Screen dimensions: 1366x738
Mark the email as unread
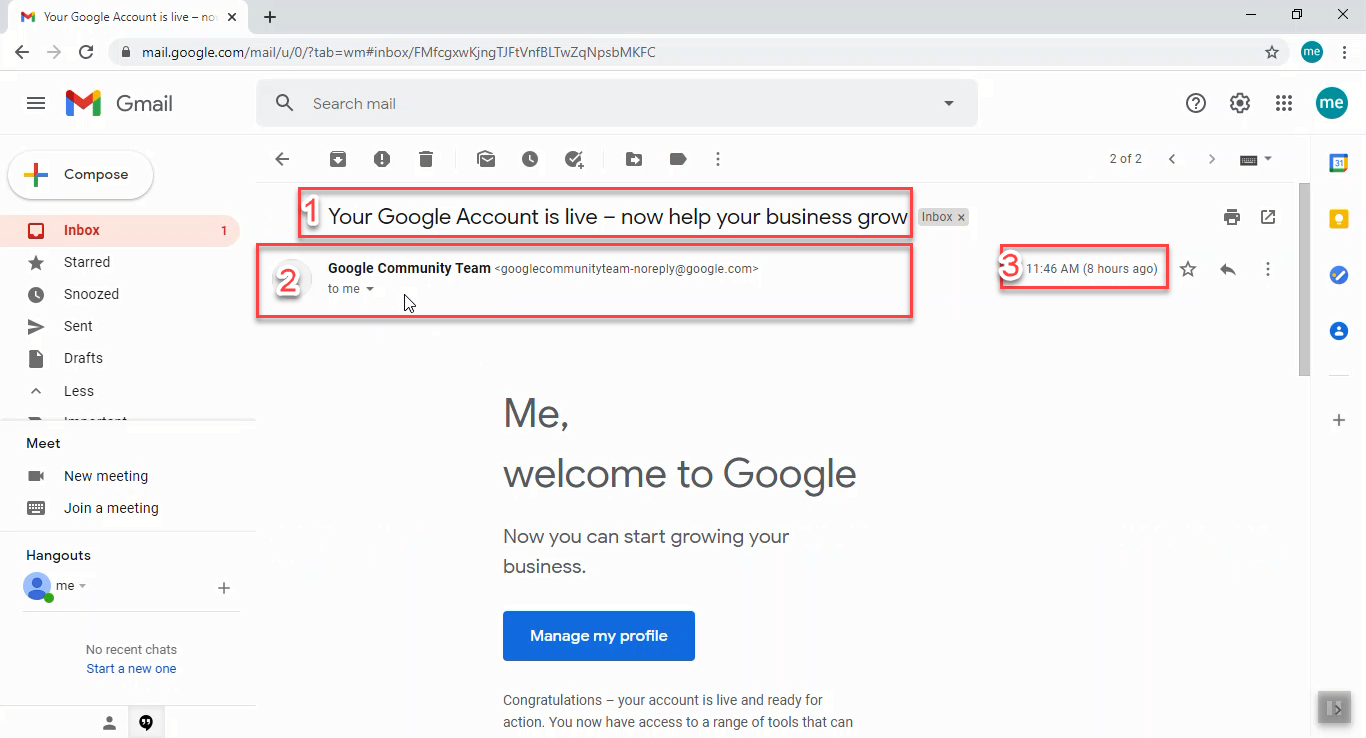[486, 159]
